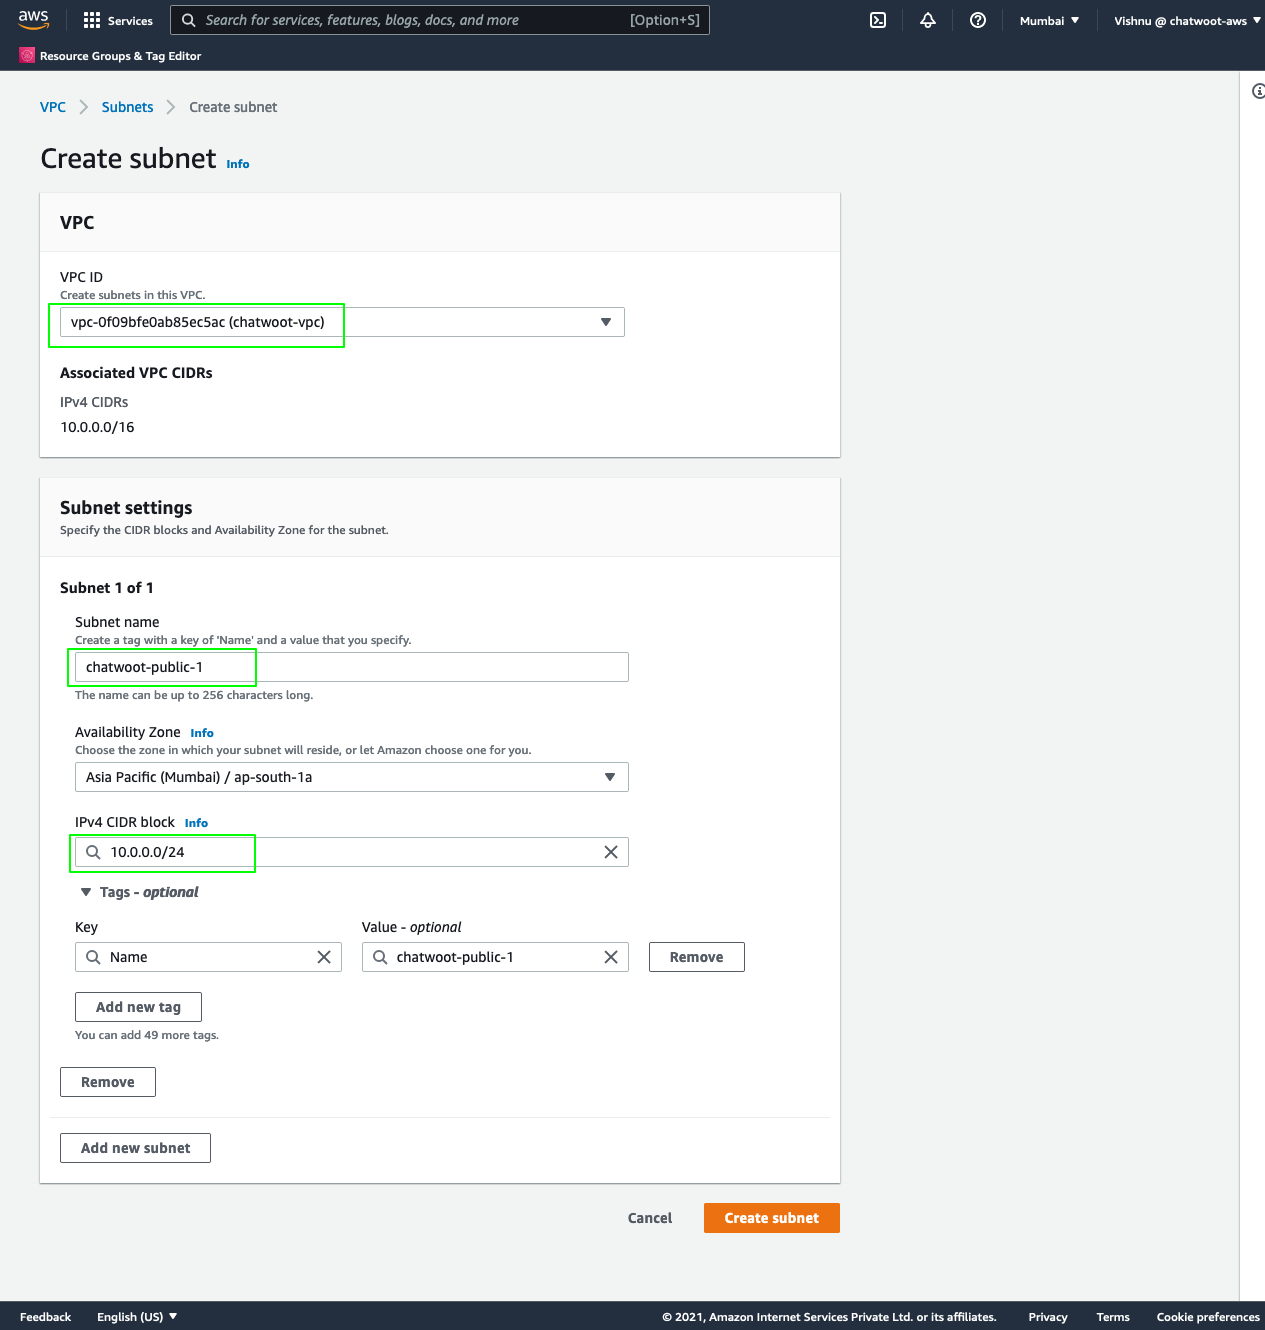Go to Subnets breadcrumb

coord(127,107)
